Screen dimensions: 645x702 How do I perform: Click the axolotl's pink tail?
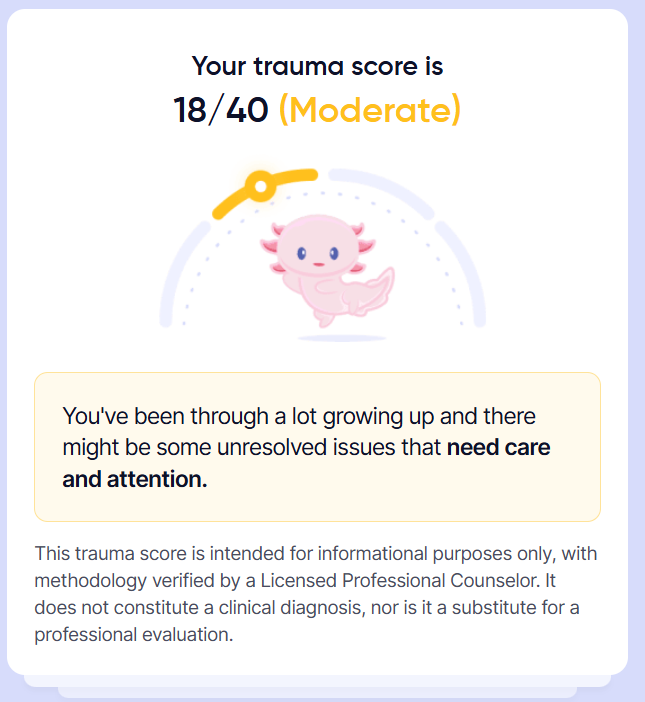click(x=374, y=291)
